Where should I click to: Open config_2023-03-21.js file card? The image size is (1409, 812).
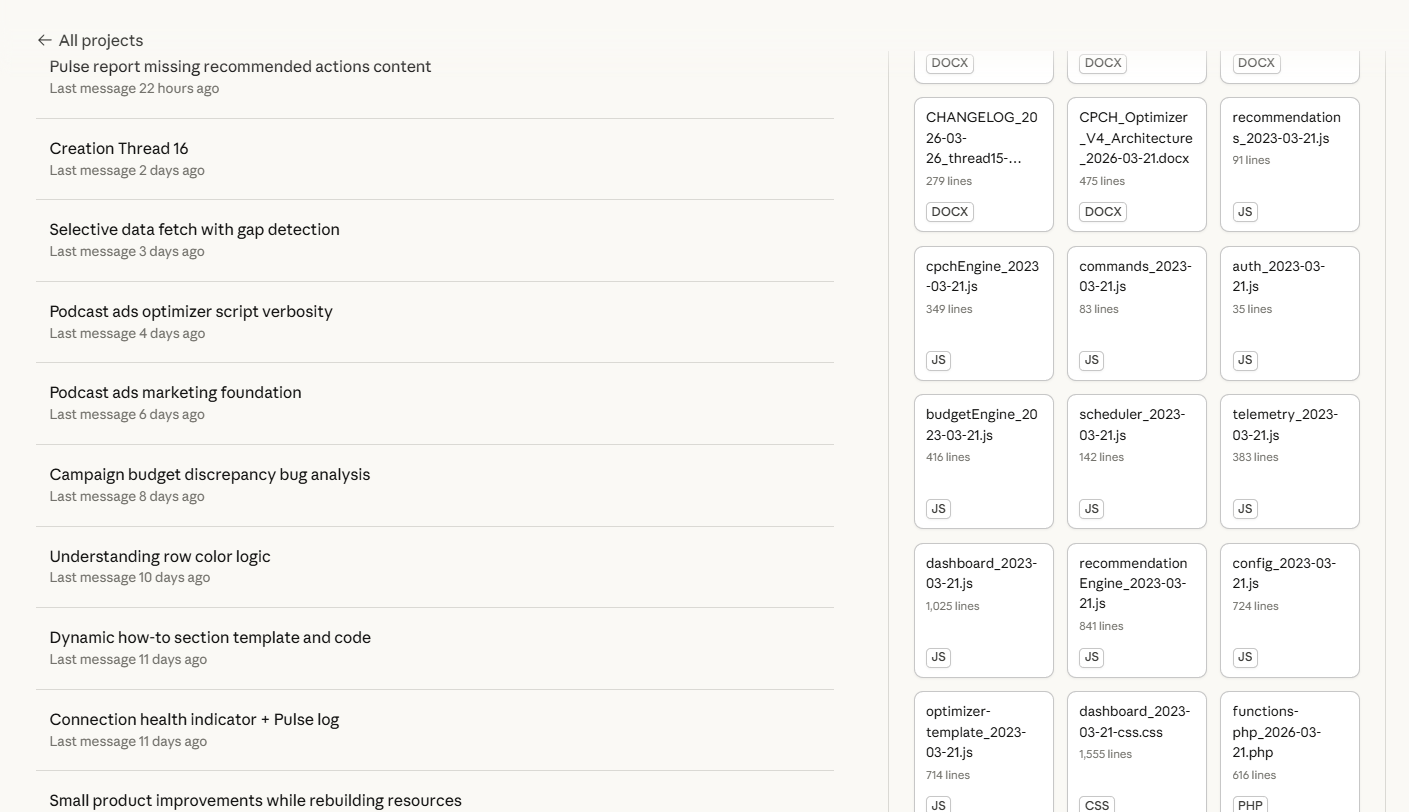1289,598
